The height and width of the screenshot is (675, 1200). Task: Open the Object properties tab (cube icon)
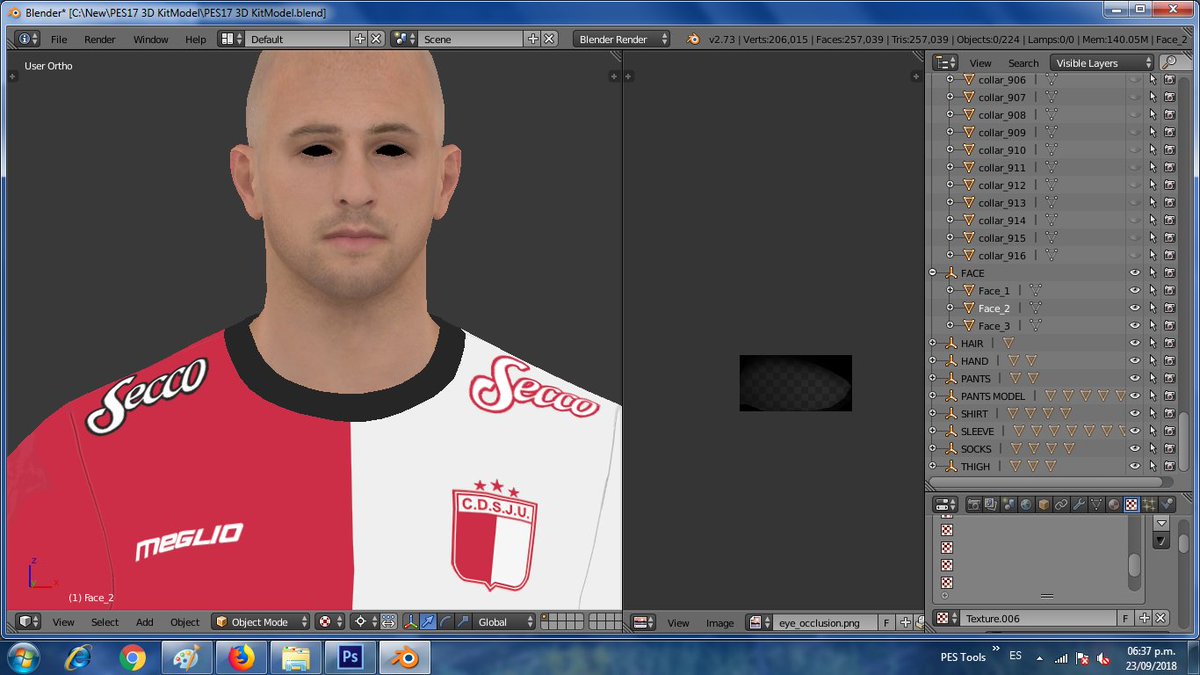pyautogui.click(x=1043, y=504)
